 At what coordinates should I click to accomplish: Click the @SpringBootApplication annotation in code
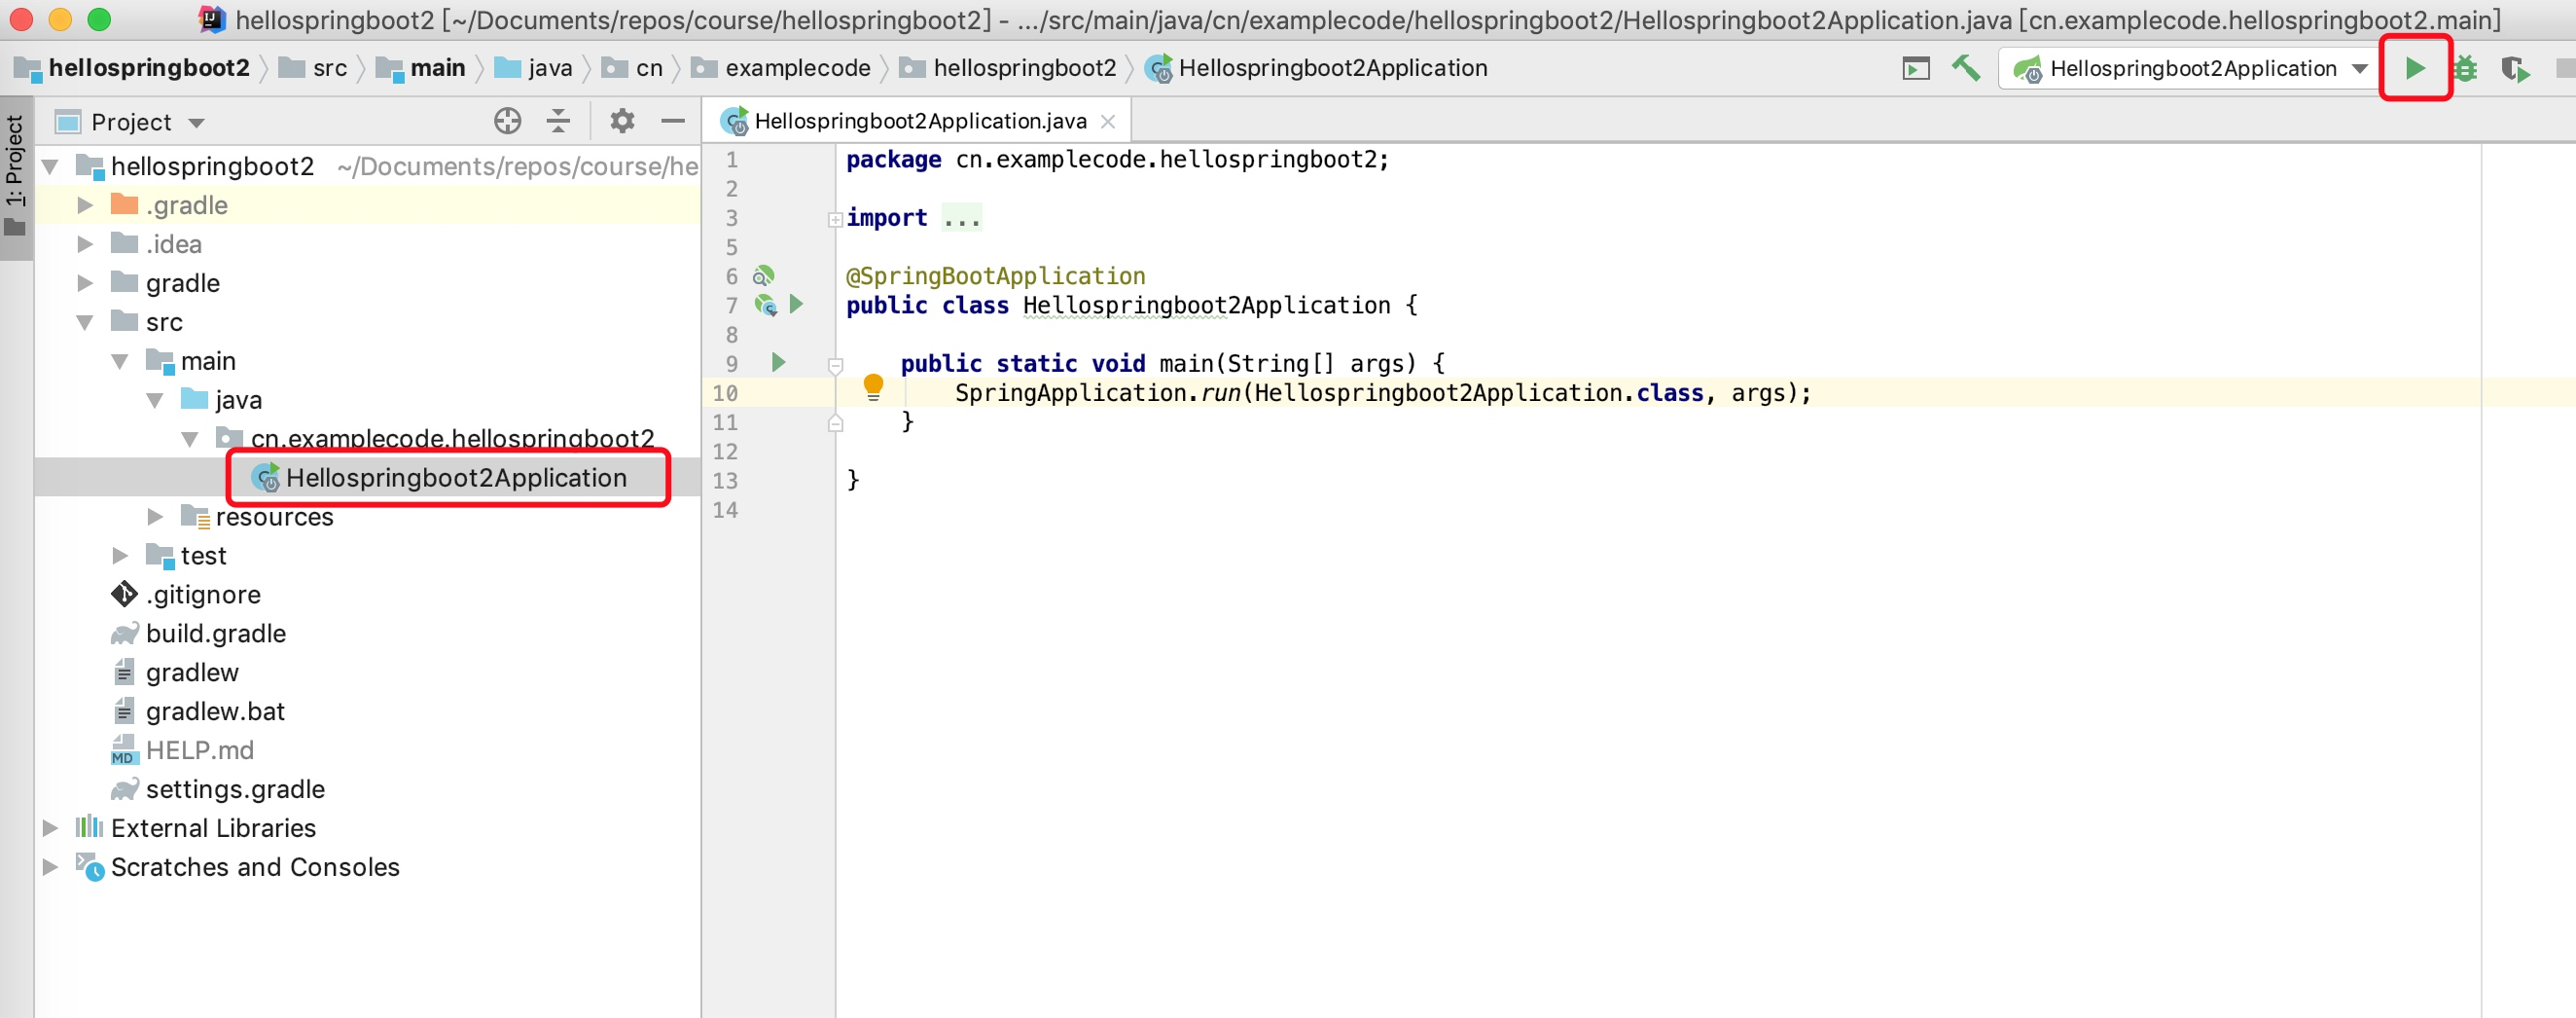[x=996, y=276]
